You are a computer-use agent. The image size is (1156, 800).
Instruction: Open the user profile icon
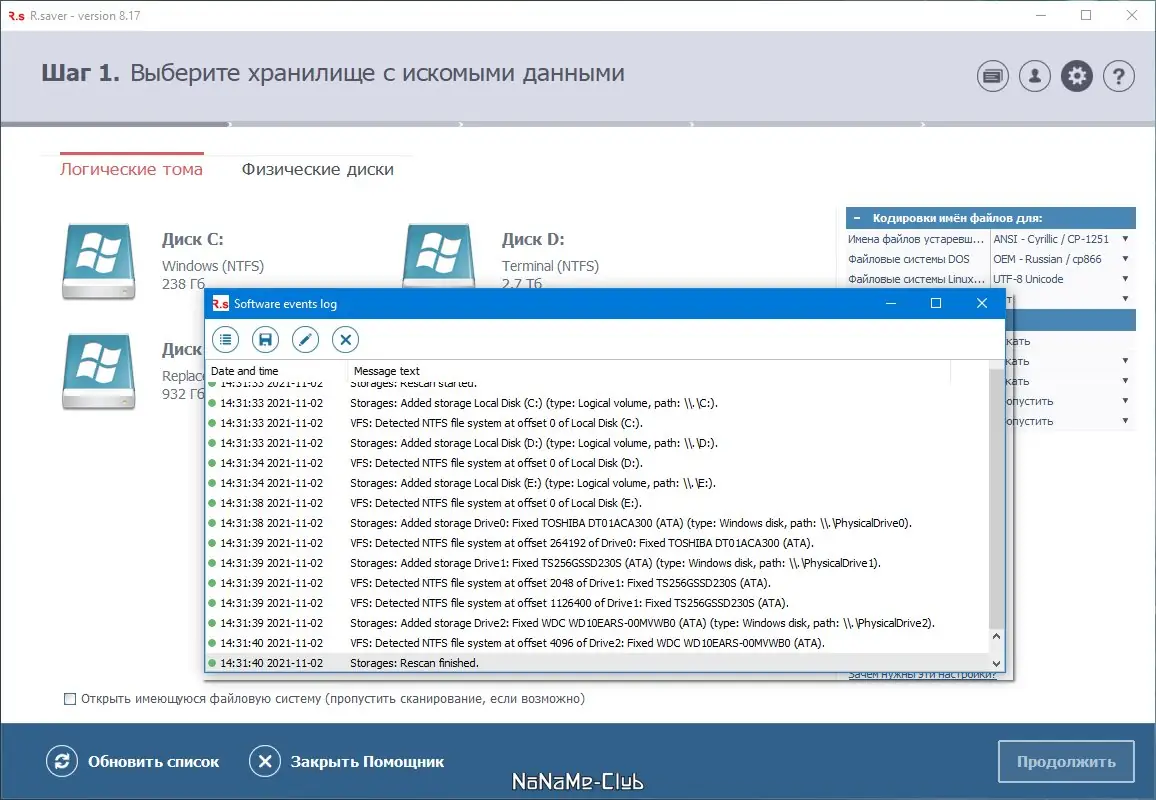(1035, 76)
